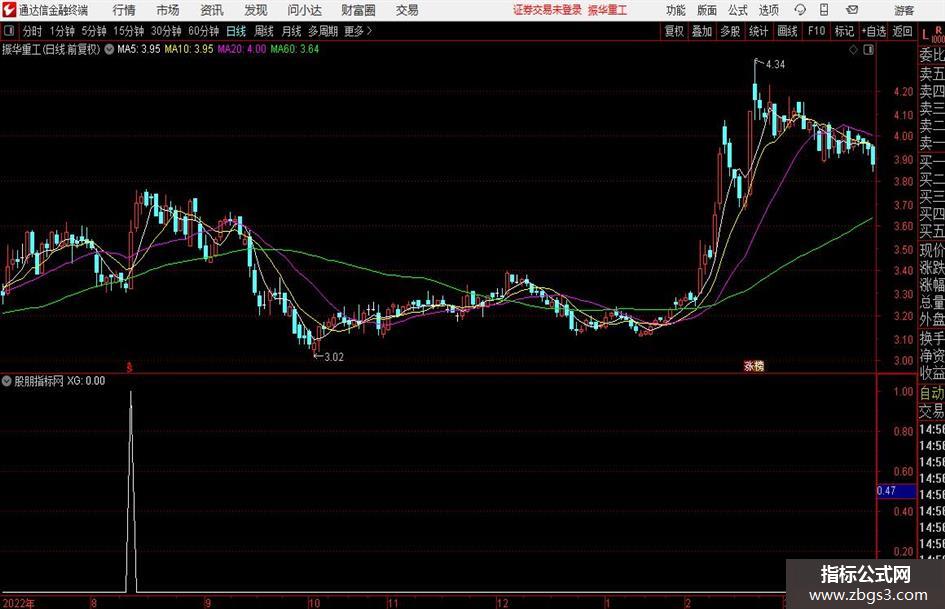Viewport: 945px width, 609px height.
Task: Open the 公式 menu
Action: [x=737, y=10]
